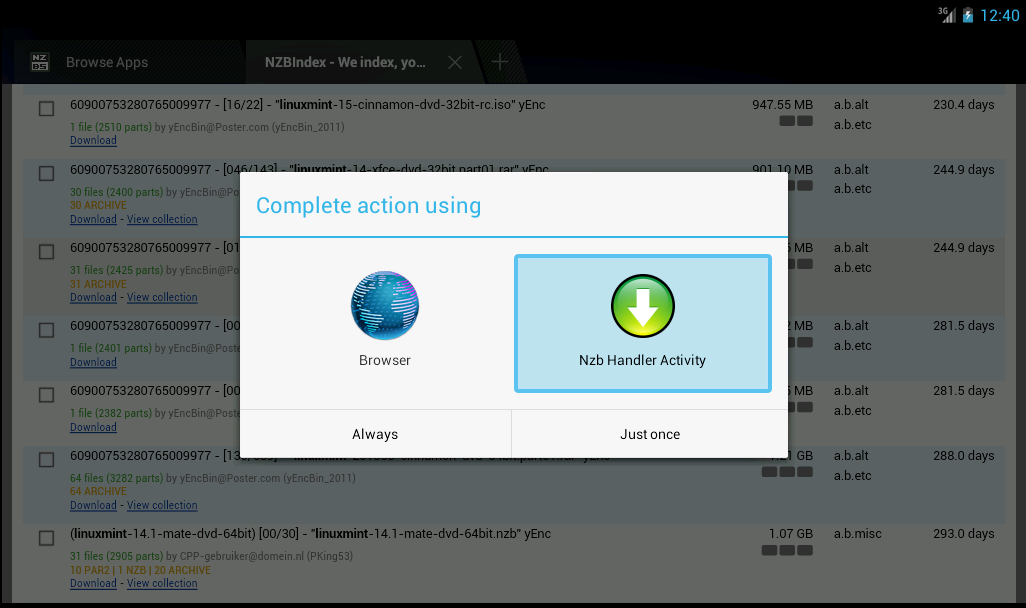Image resolution: width=1026 pixels, height=608 pixels.
Task: Close the NZBIndex tab
Action: (x=455, y=62)
